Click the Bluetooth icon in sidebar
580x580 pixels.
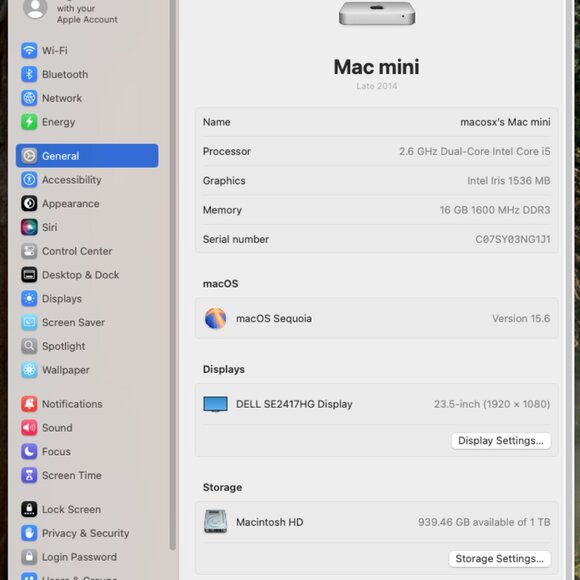(29, 74)
